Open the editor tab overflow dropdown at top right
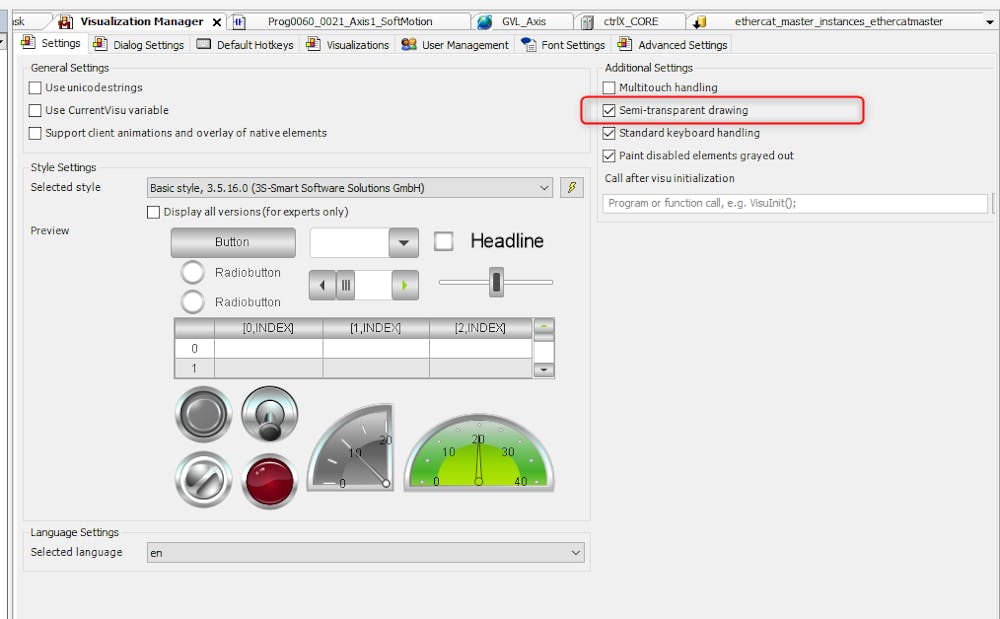This screenshot has width=1000, height=619. tap(989, 19)
